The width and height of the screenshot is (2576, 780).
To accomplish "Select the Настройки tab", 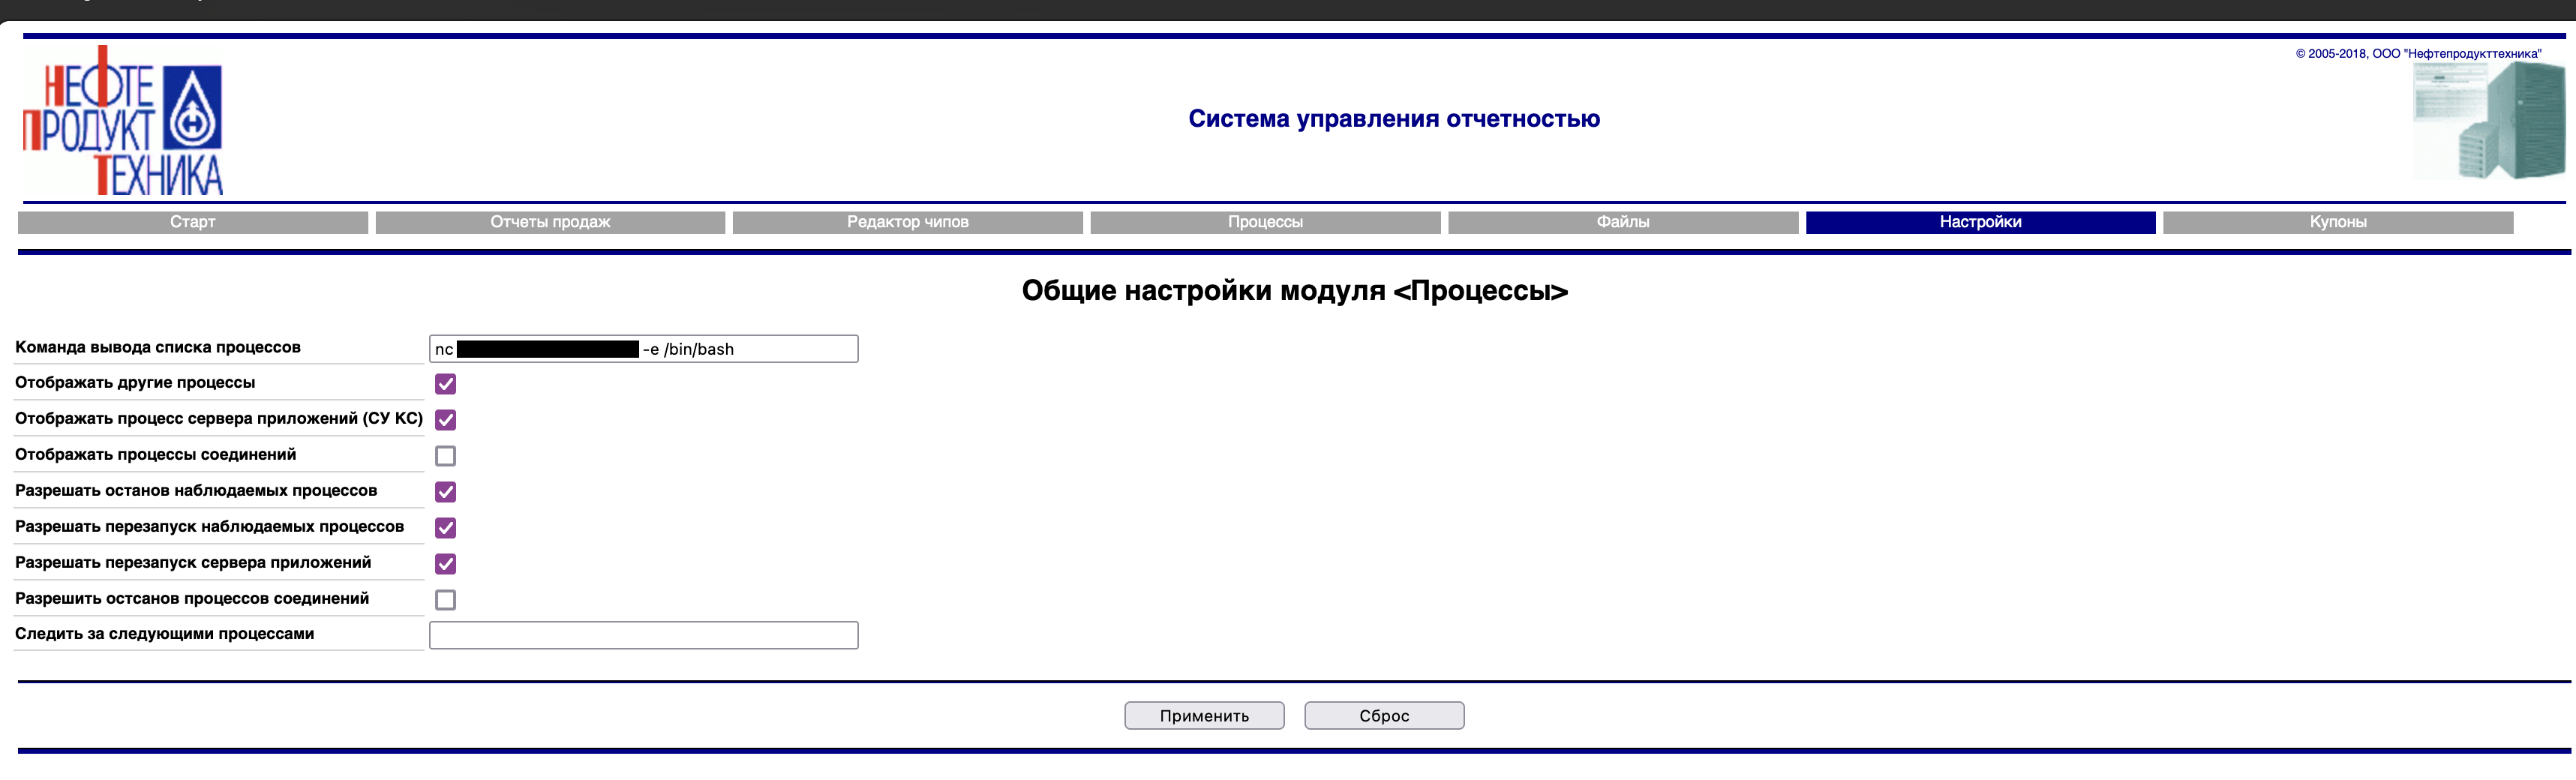I will [x=1980, y=222].
